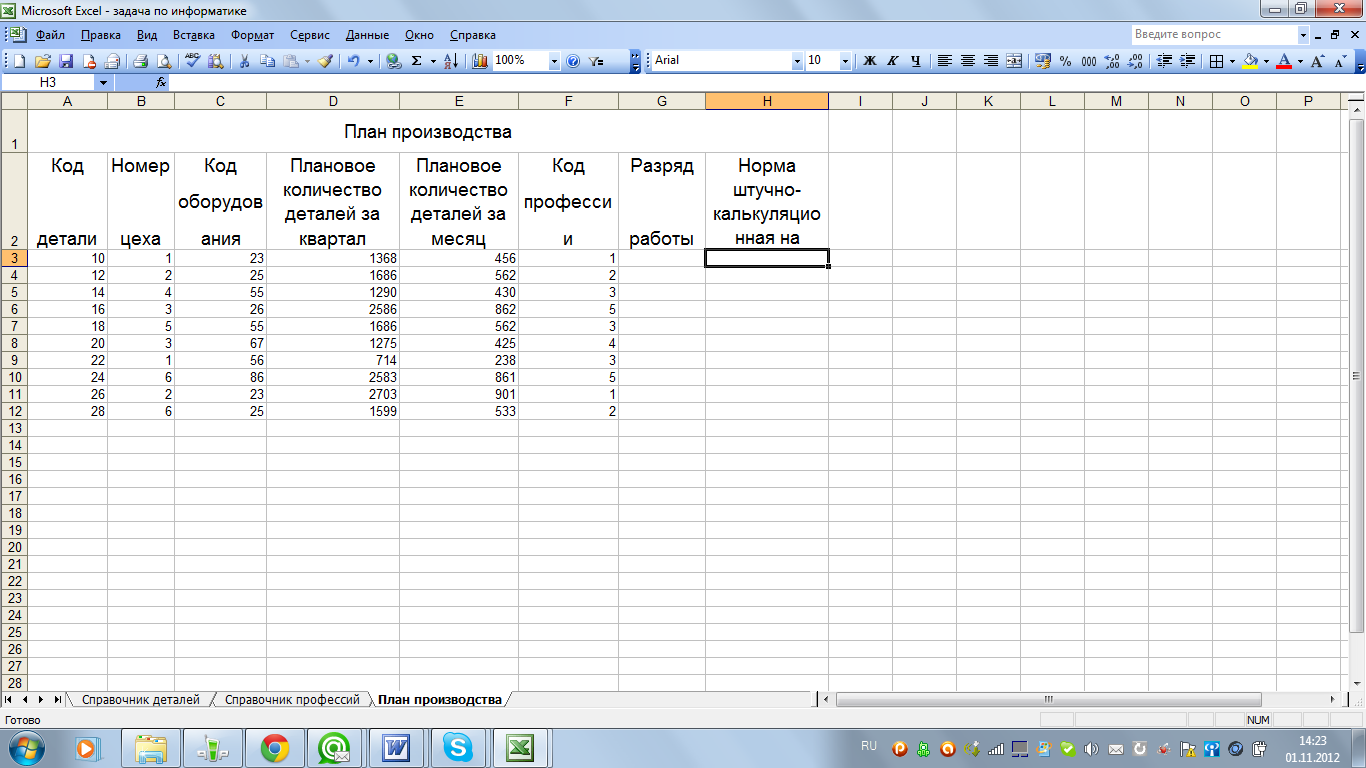1366x768 pixels.
Task: Open Print Preview icon
Action: [x=163, y=61]
